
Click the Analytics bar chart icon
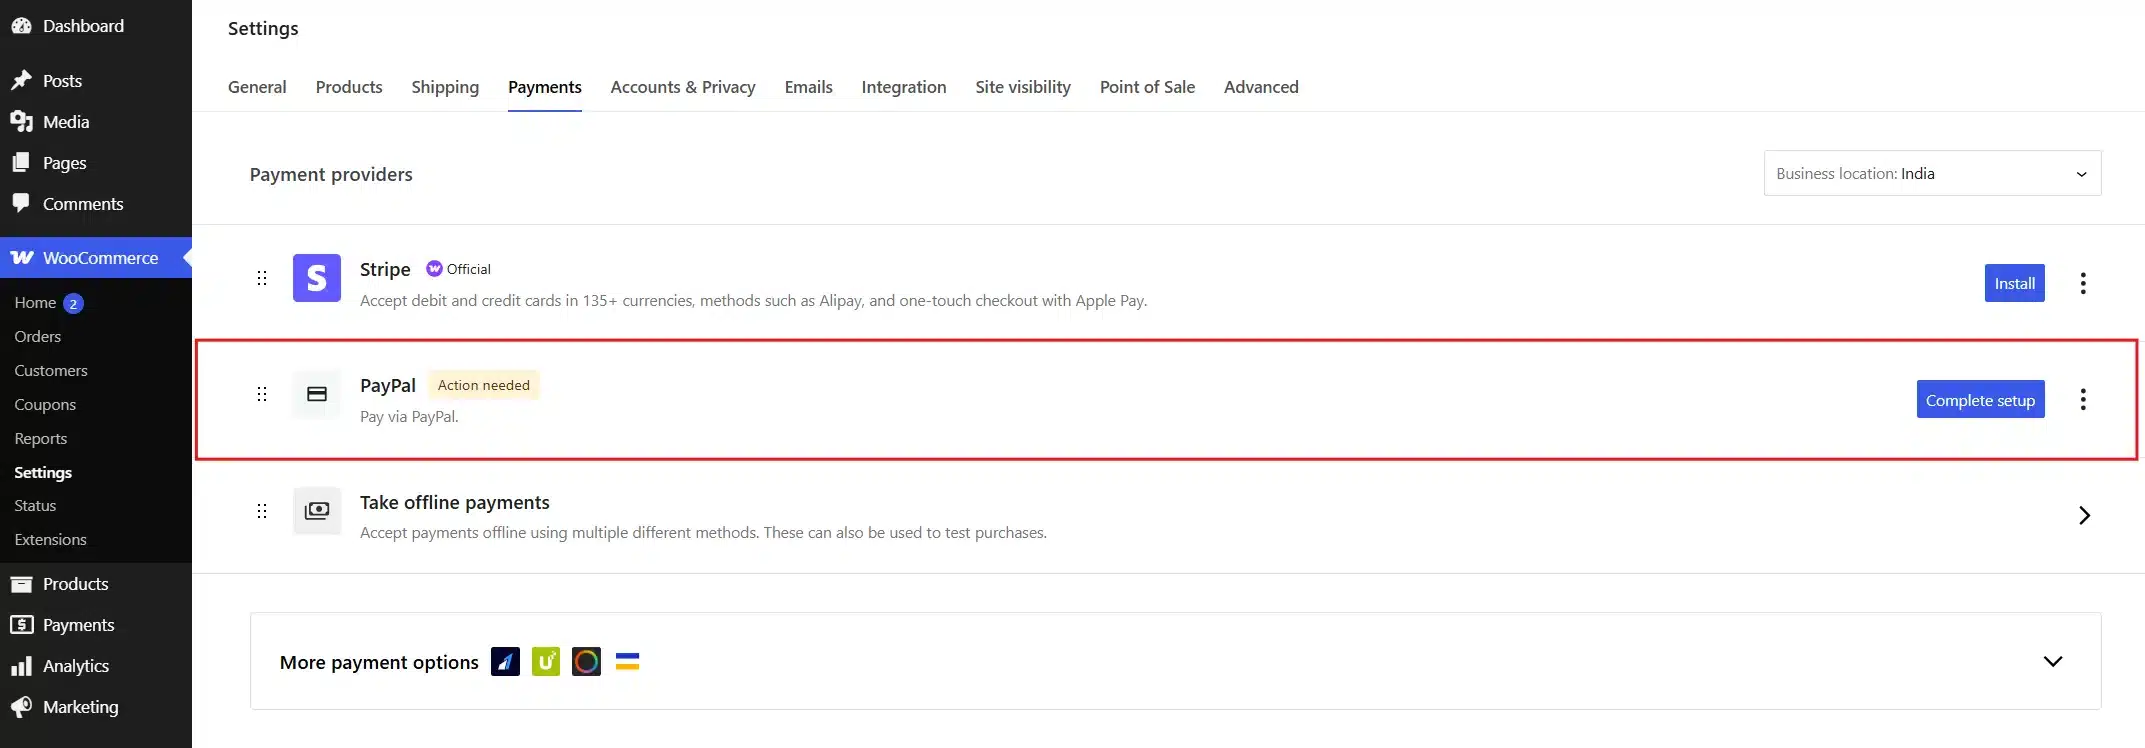pos(21,666)
